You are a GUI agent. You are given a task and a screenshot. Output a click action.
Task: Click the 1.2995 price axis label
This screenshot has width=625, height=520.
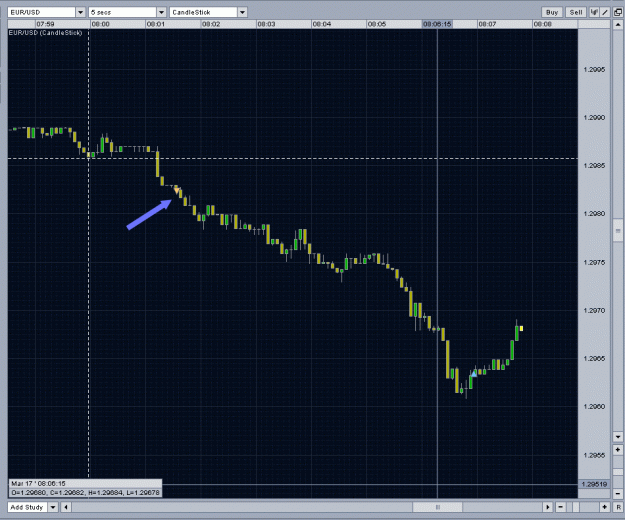click(594, 70)
